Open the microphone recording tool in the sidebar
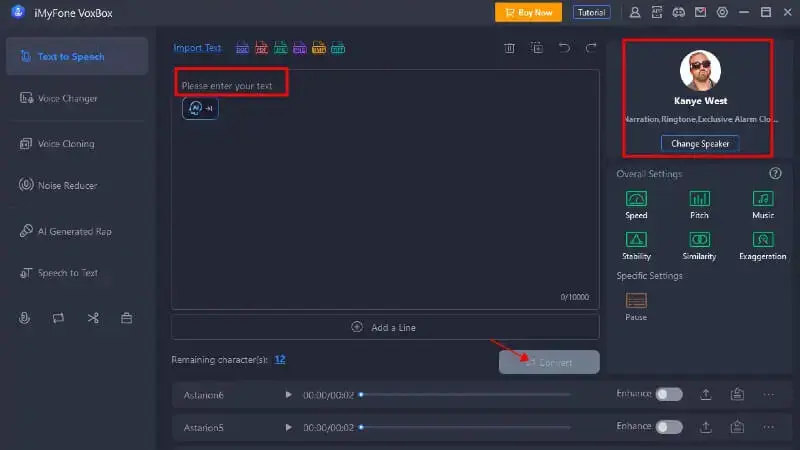The image size is (800, 450). click(24, 318)
